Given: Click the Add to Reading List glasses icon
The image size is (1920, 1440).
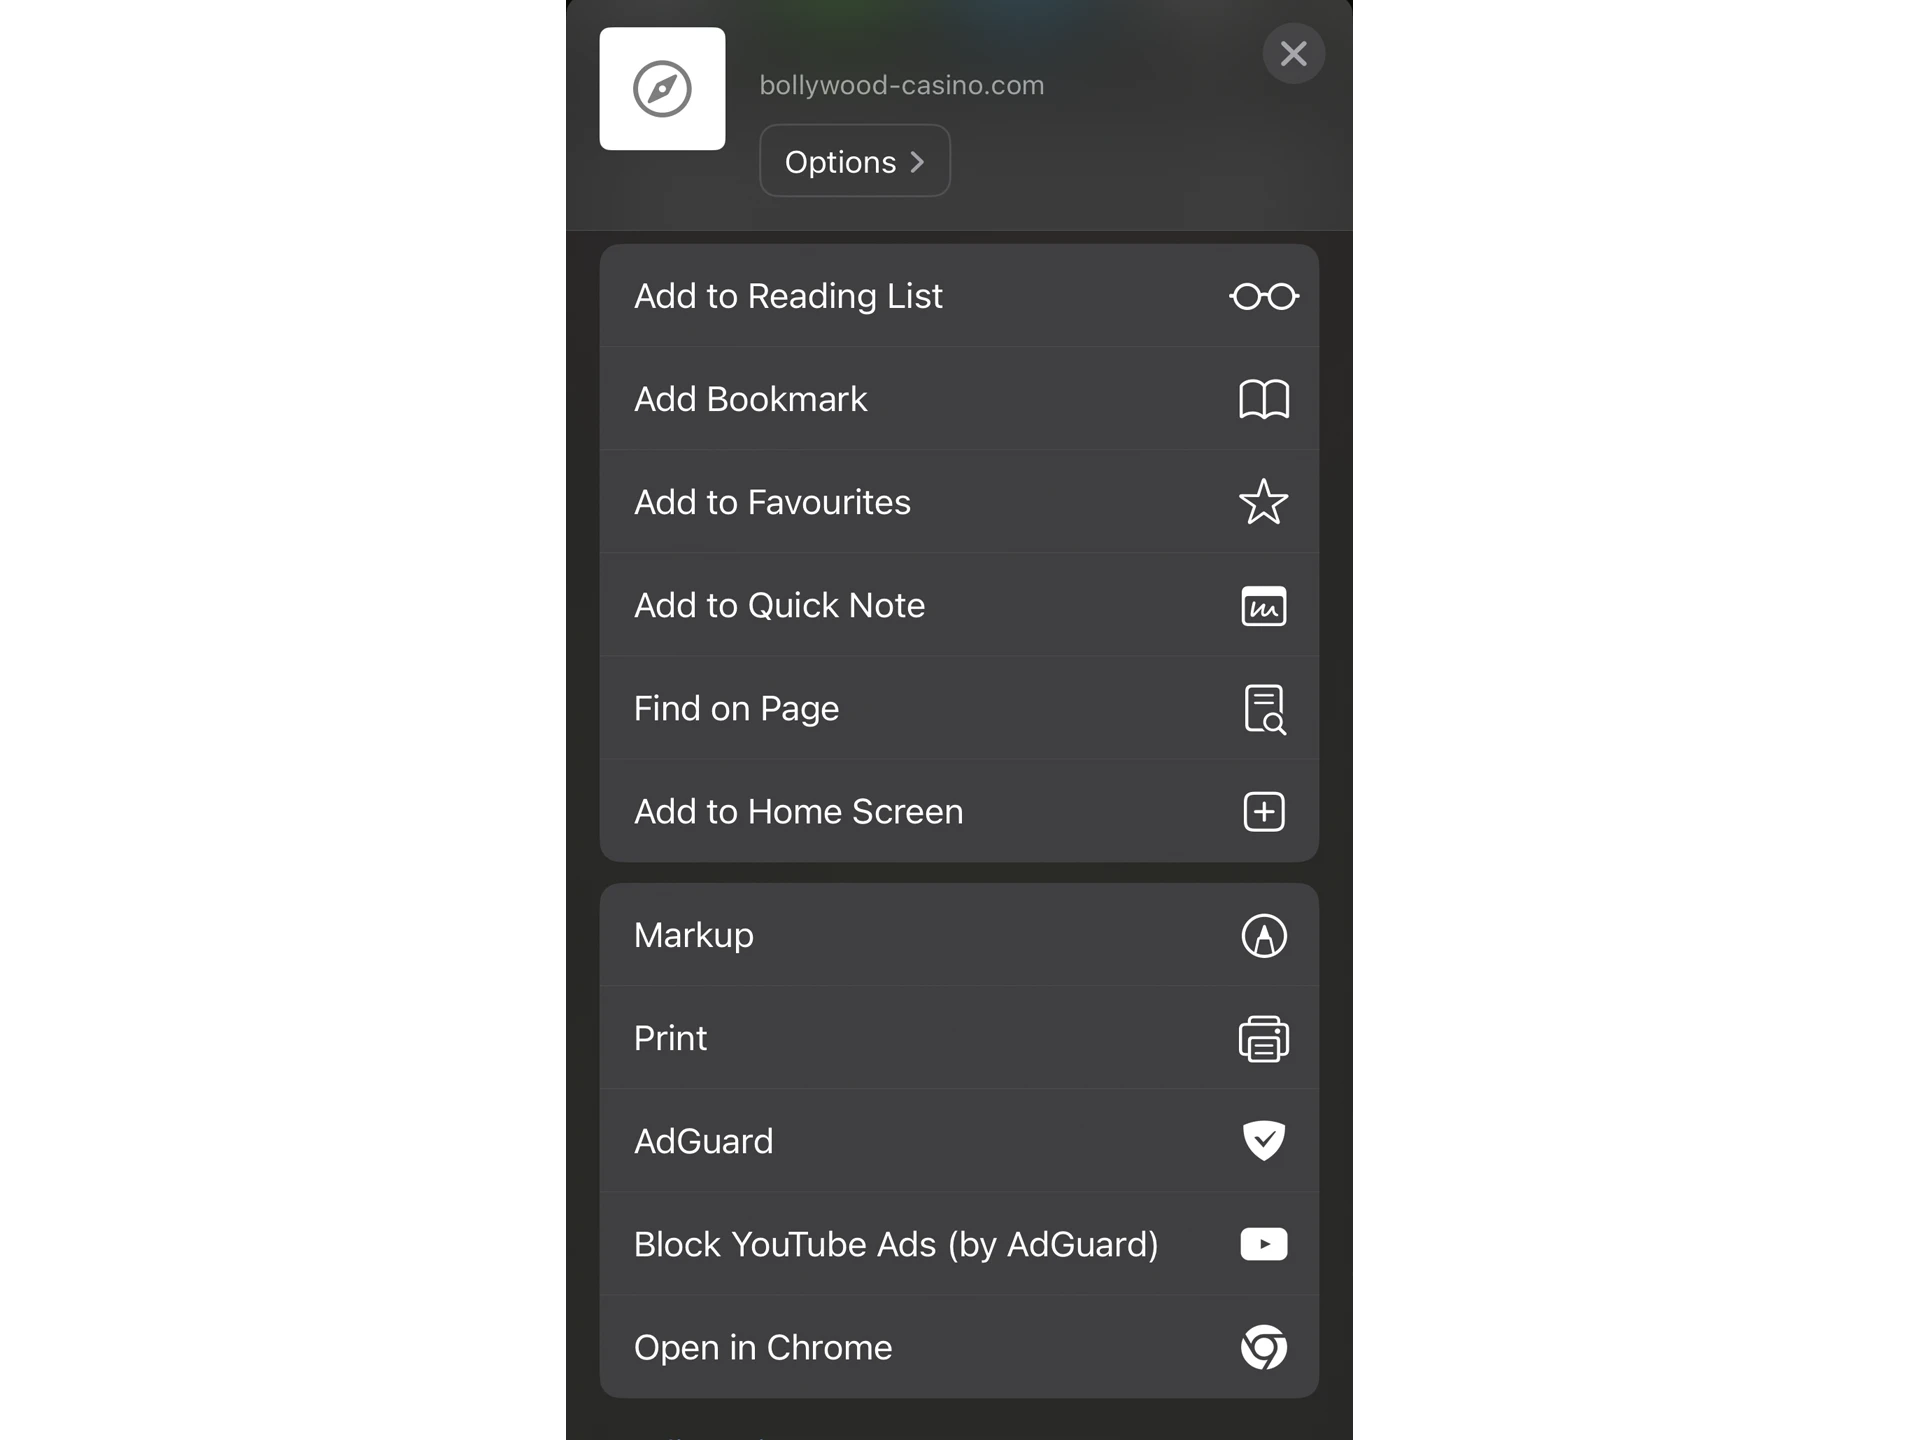Looking at the screenshot, I should [1264, 295].
